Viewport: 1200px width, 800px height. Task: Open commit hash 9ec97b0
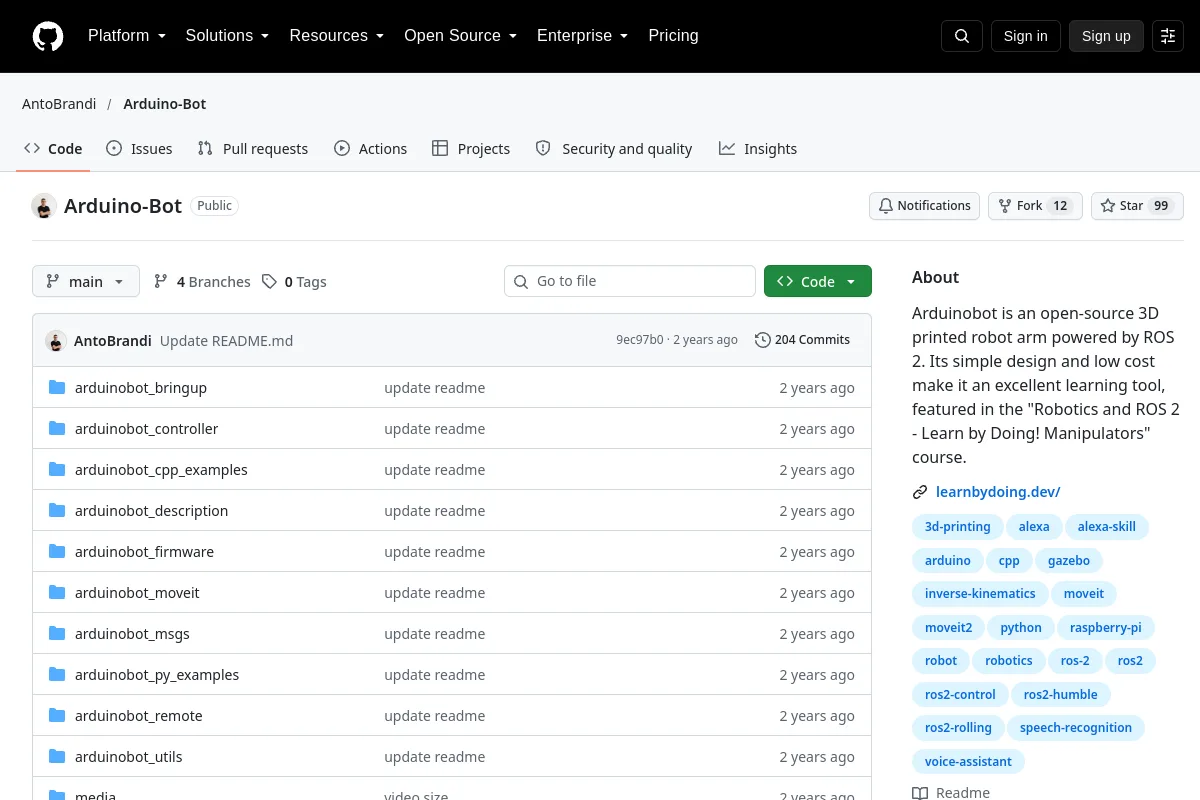[640, 340]
